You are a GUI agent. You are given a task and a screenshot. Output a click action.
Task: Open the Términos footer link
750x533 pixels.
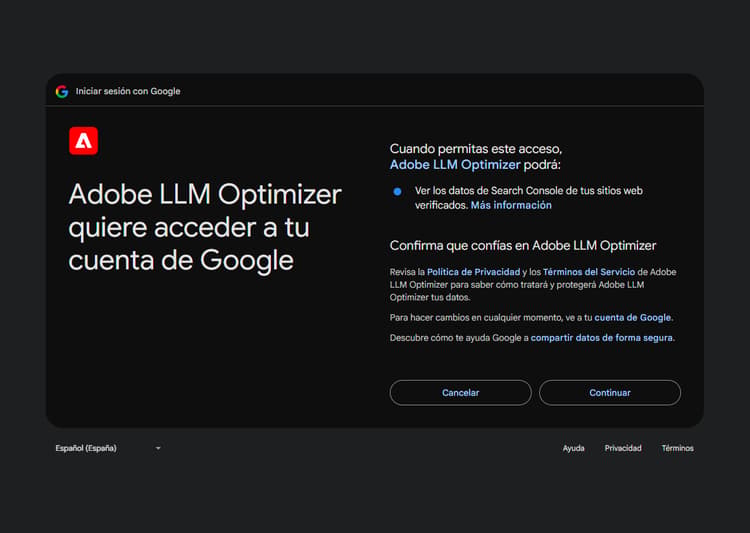coord(677,448)
